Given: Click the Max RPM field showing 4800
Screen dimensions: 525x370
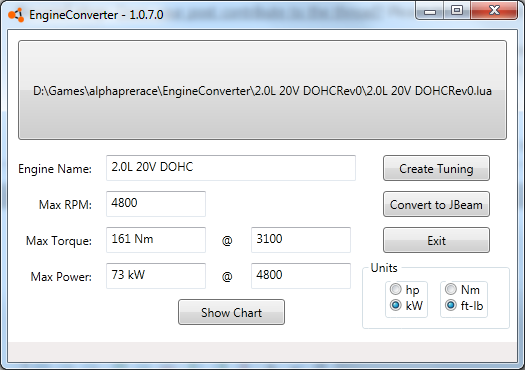Looking at the screenshot, I should point(156,204).
